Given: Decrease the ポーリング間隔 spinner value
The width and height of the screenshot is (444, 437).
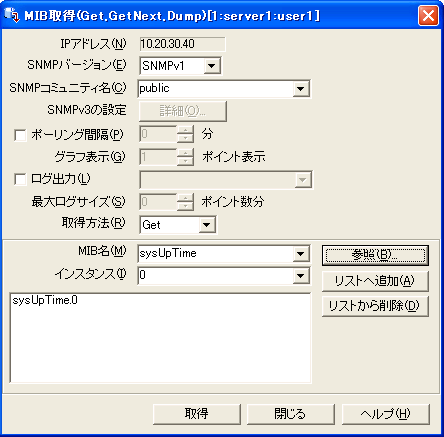Looking at the screenshot, I should tap(185, 138).
